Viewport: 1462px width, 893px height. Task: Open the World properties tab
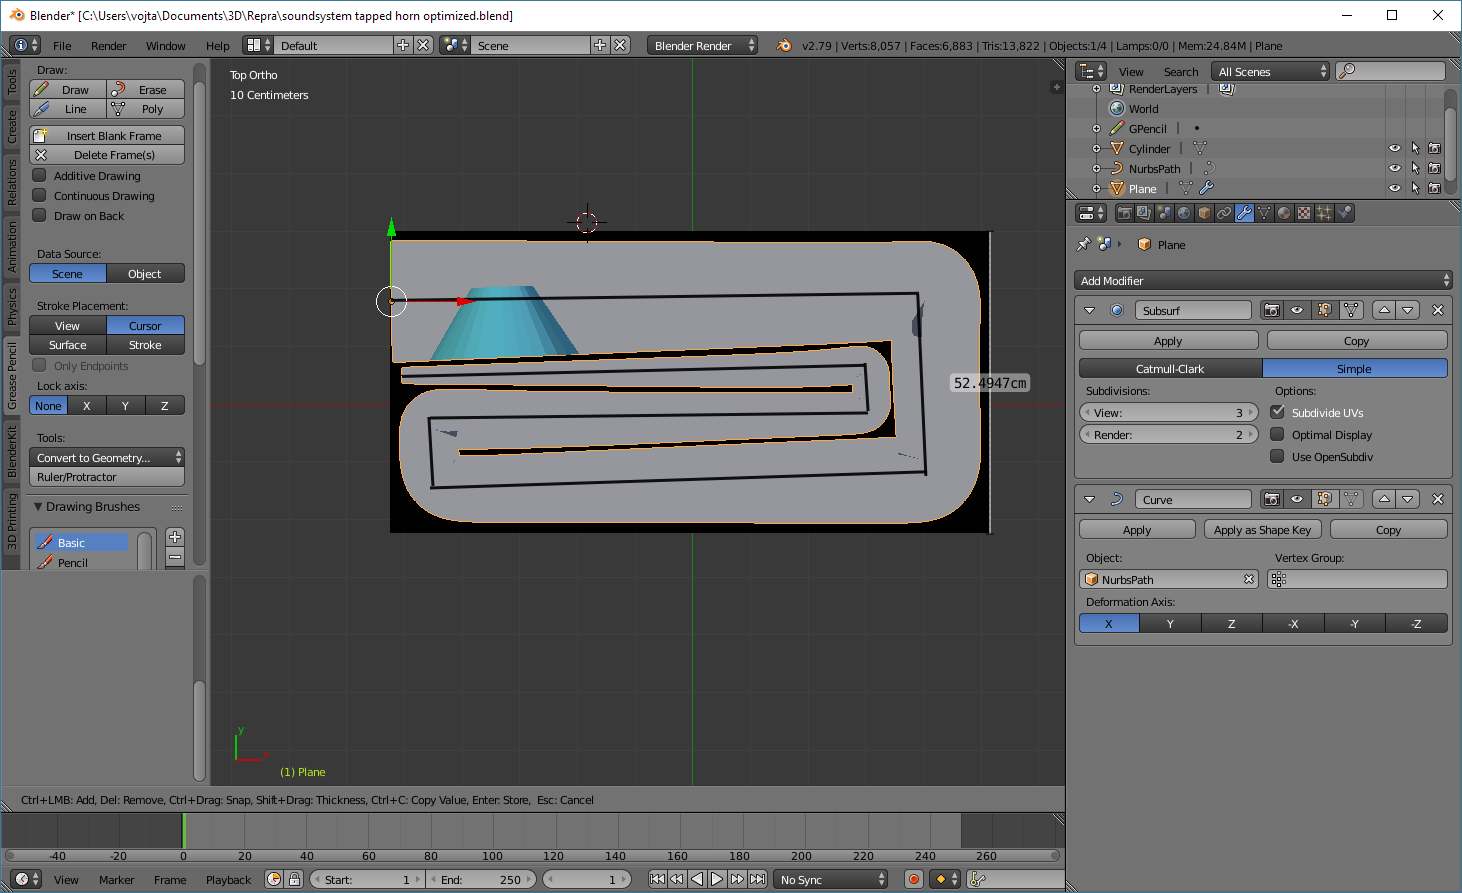click(x=1184, y=213)
